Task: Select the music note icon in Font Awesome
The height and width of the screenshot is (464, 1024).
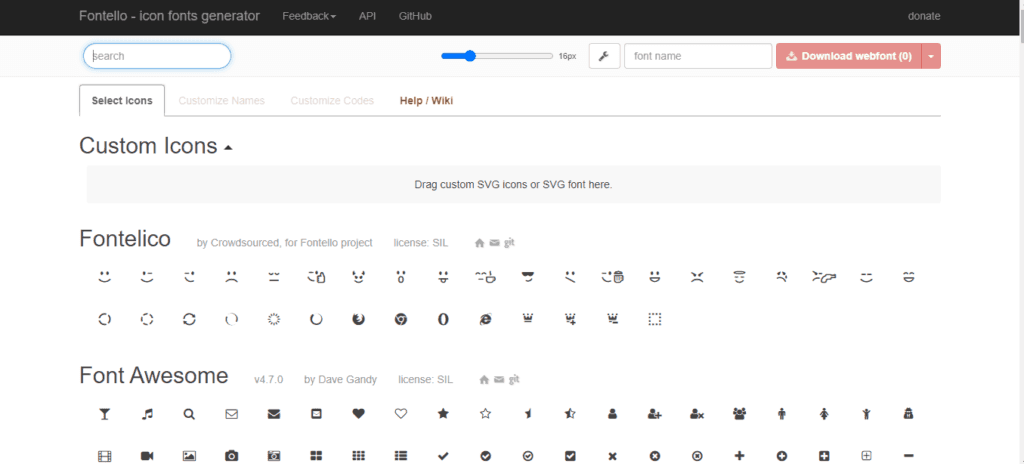Action: pyautogui.click(x=147, y=414)
